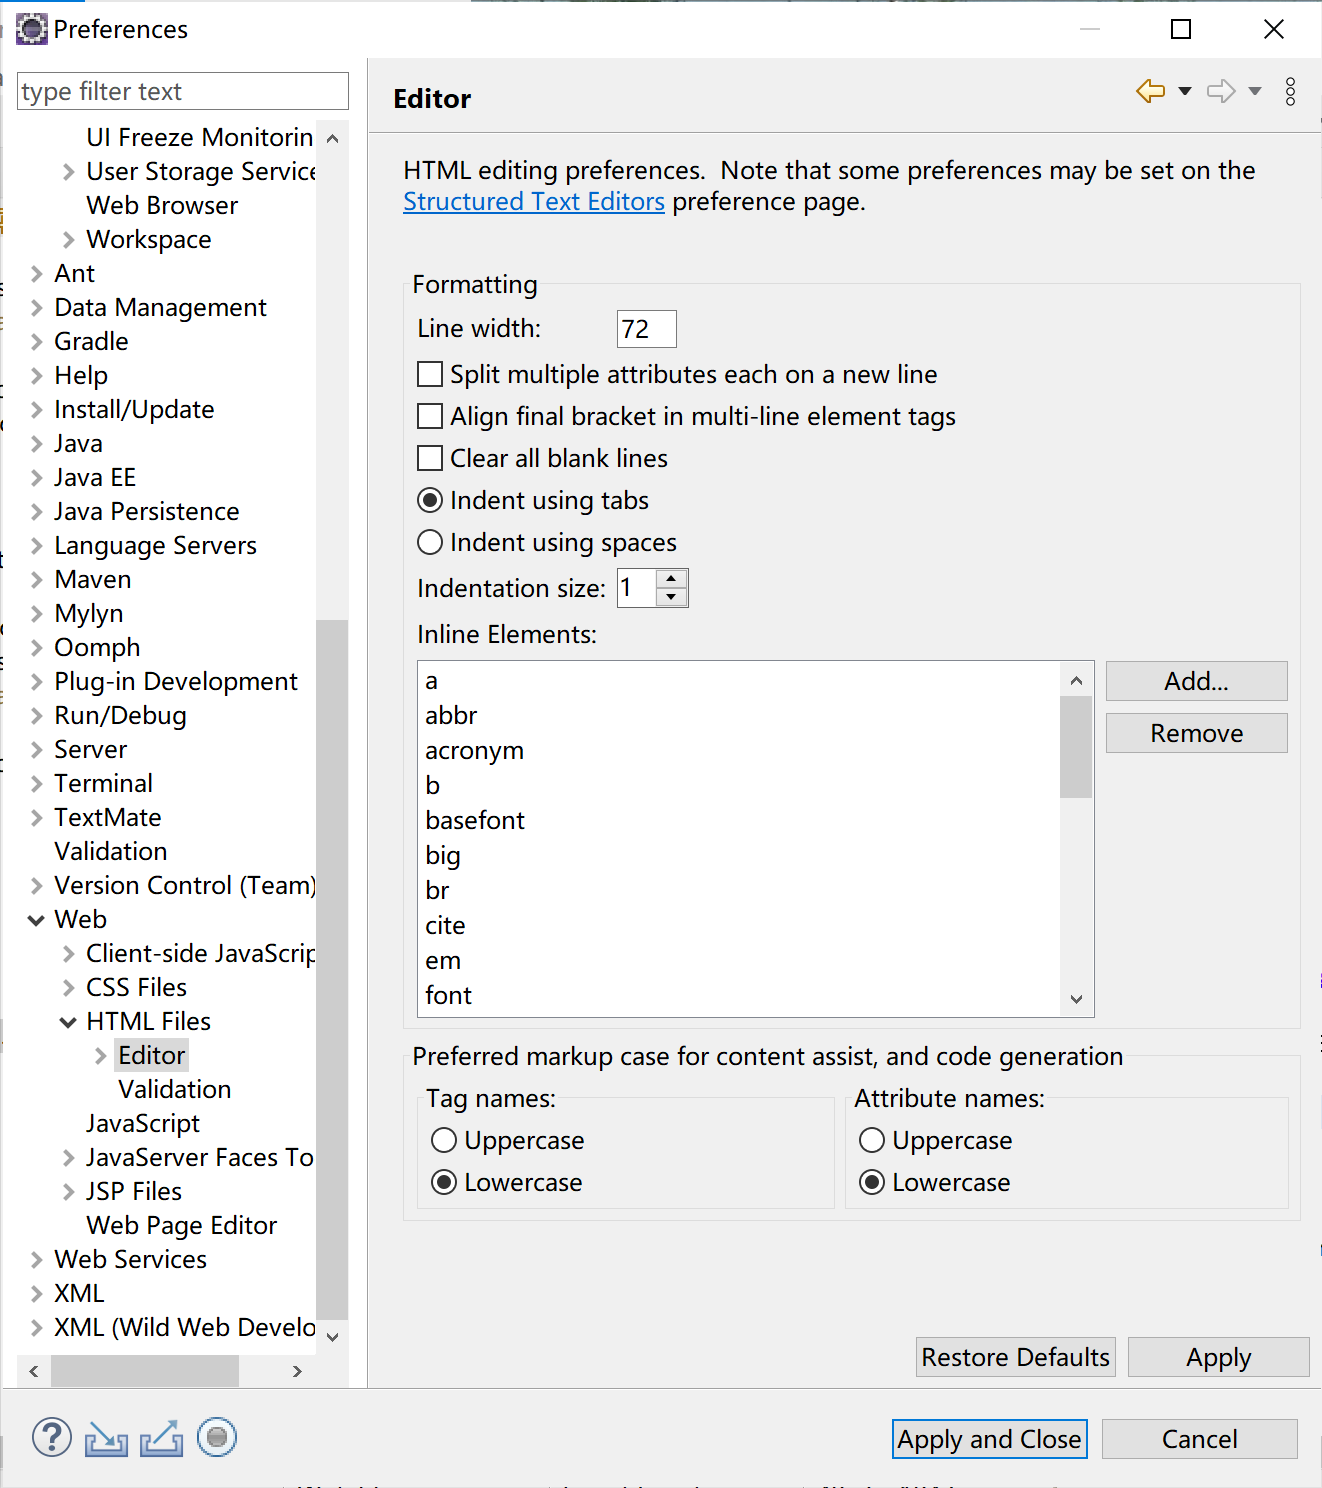
Task: Click the type filter text field
Action: pos(183,91)
